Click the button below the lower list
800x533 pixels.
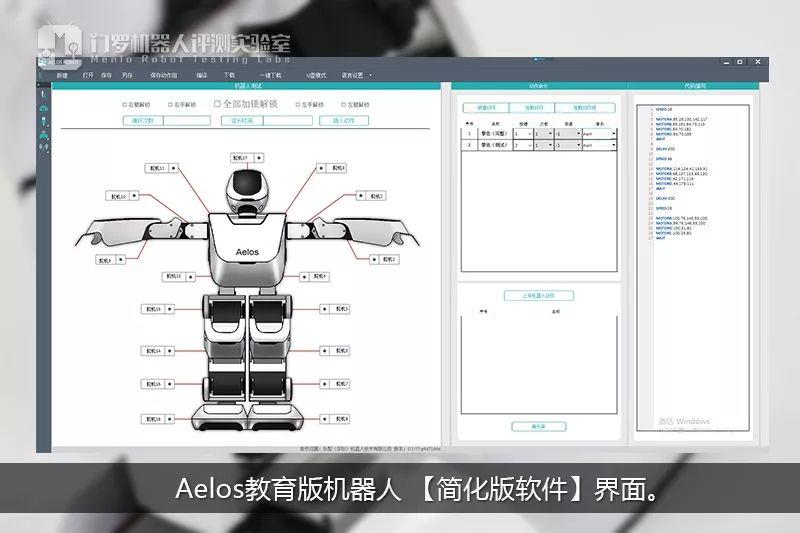pyautogui.click(x=539, y=426)
